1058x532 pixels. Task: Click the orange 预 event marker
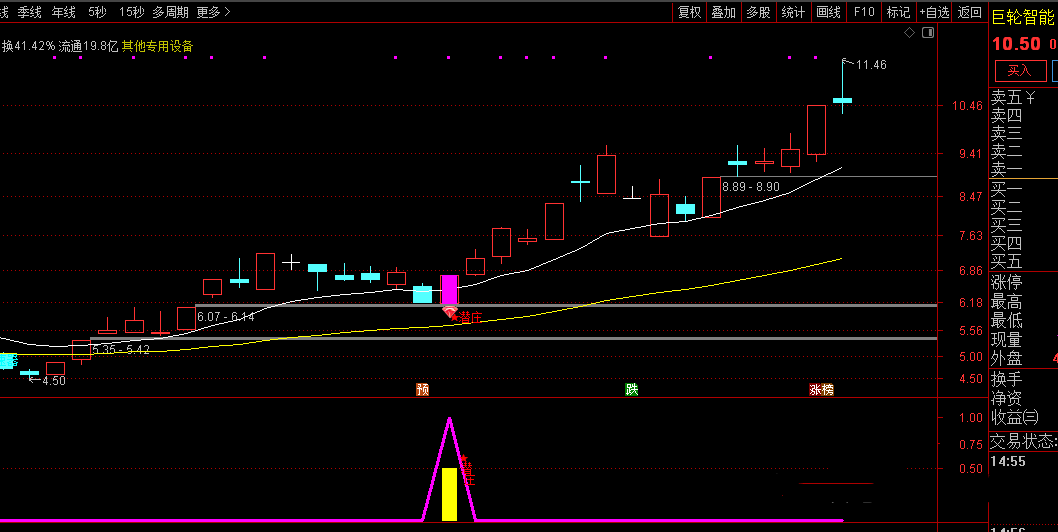(422, 389)
